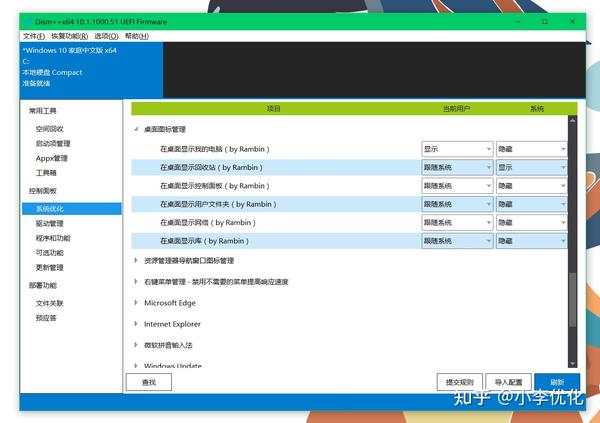Open 系统 dropdown for 在桌面显示我的电脑
This screenshot has width=600, height=423.
(x=532, y=149)
